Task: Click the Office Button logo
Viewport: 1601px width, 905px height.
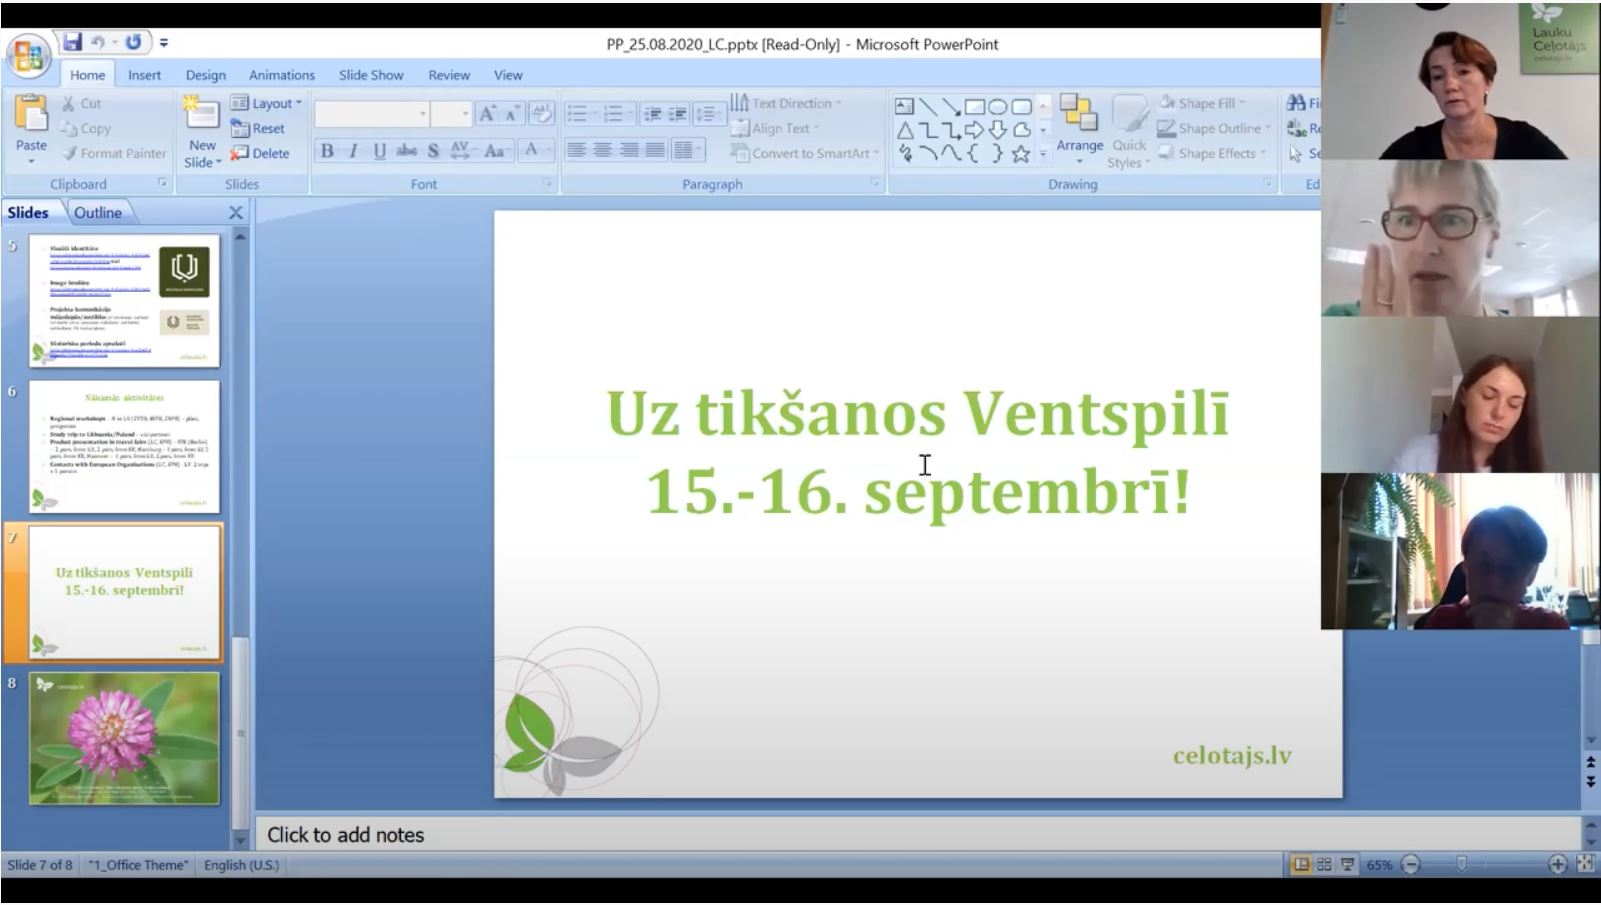Action: point(28,56)
